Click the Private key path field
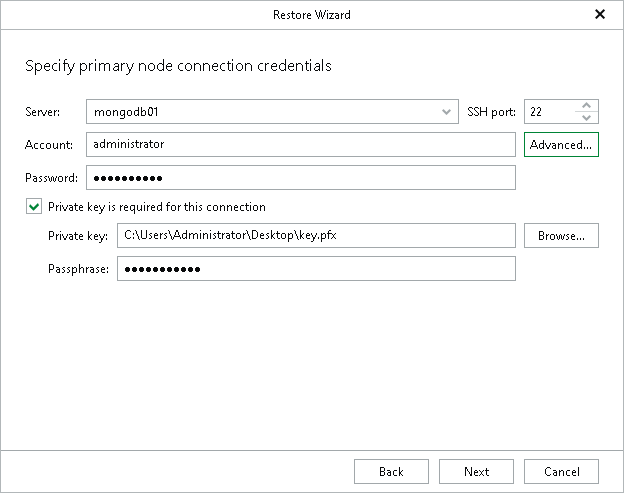 click(316, 236)
